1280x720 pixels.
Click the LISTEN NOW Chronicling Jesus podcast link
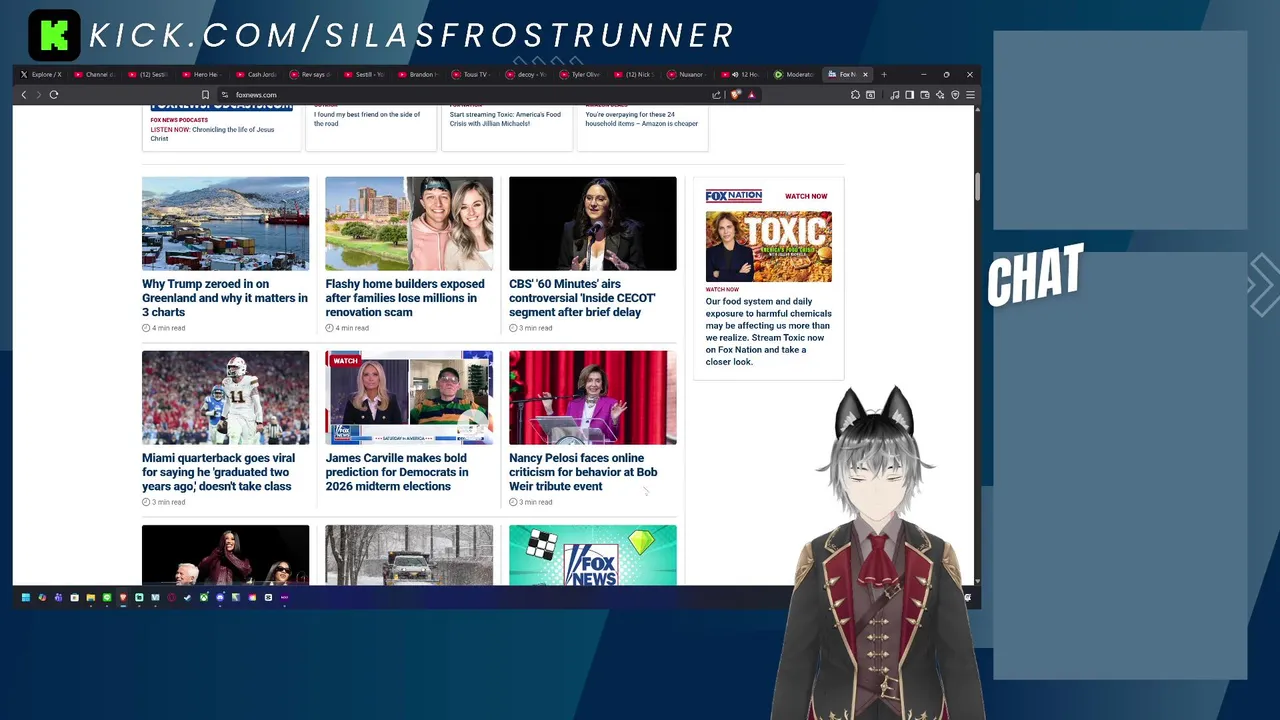tap(212, 134)
